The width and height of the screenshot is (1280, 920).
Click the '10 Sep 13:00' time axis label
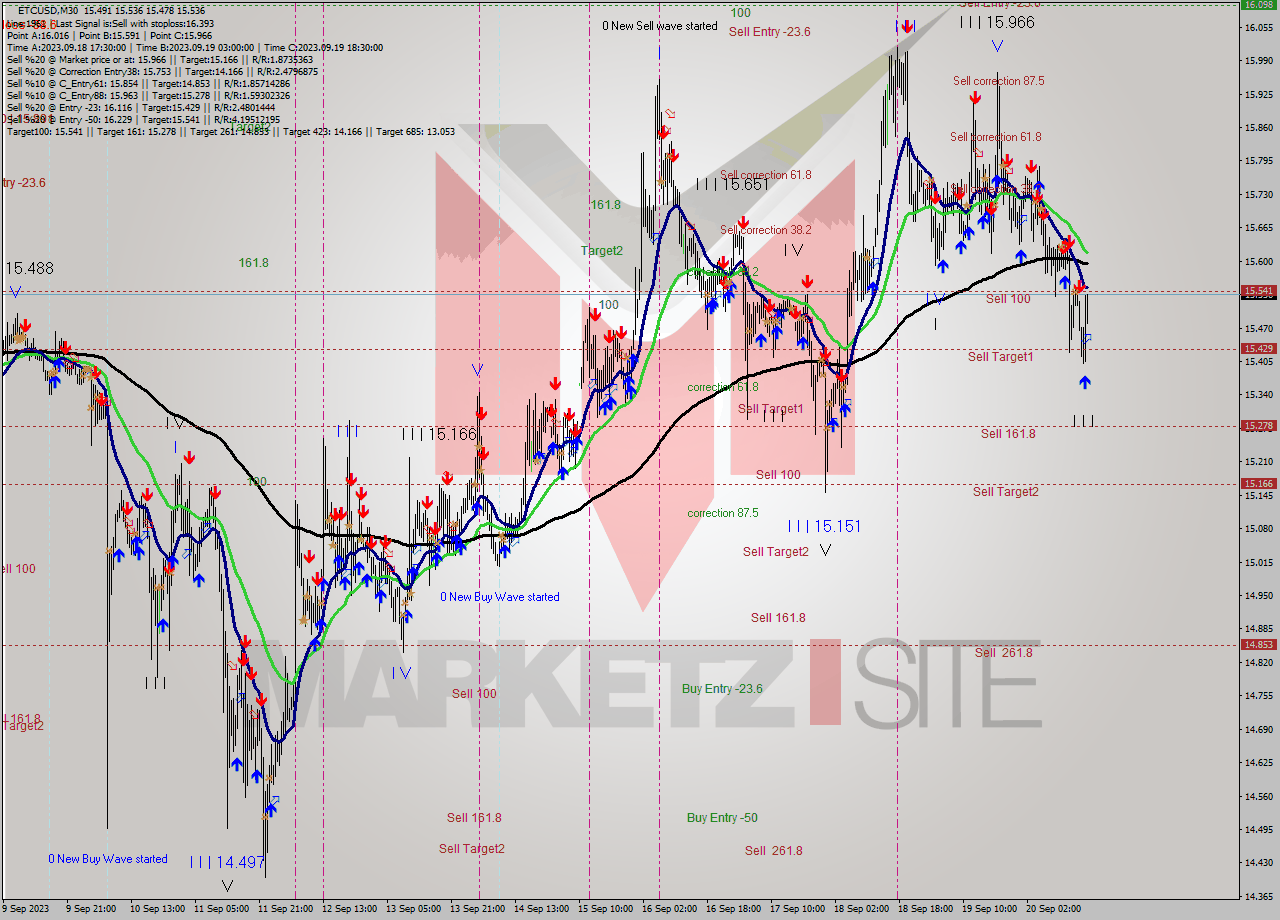[158, 909]
